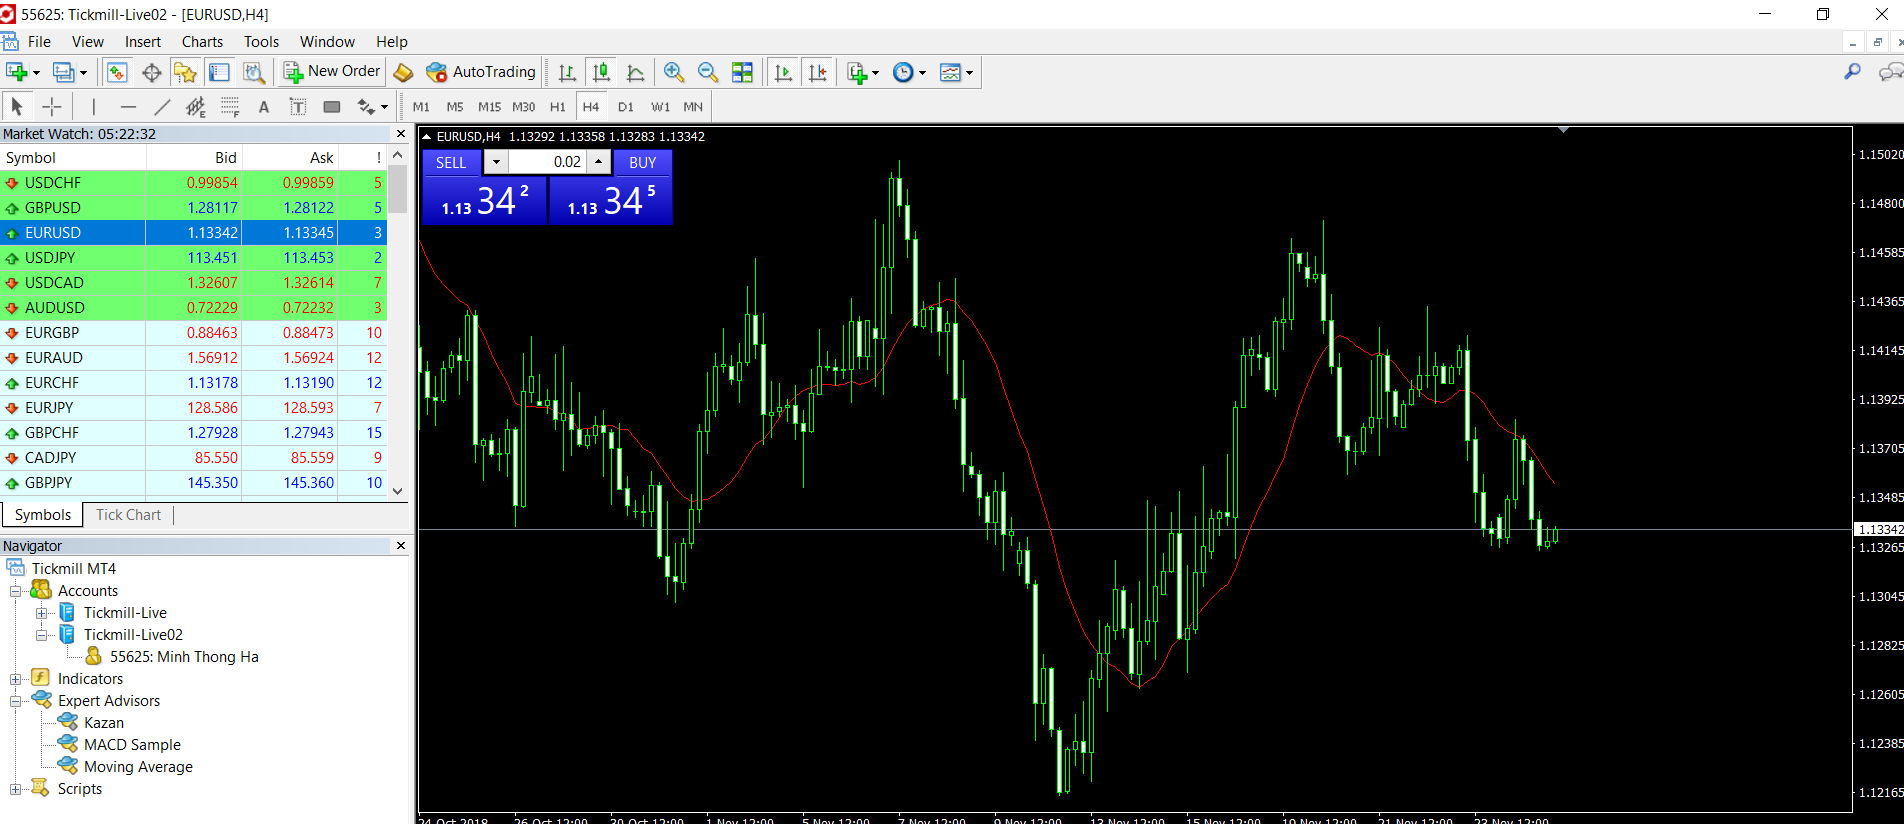Open the Profiles dropdown arrow
1904x824 pixels.
pos(83,73)
